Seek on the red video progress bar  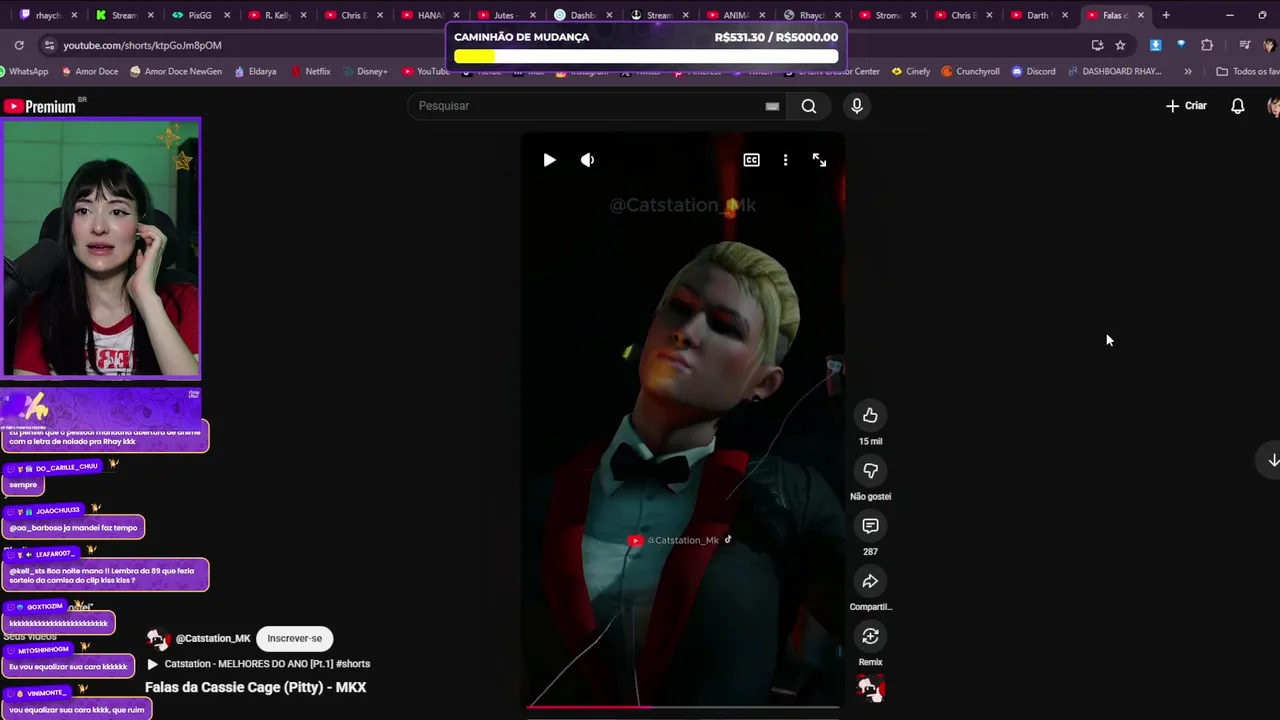pyautogui.click(x=683, y=707)
